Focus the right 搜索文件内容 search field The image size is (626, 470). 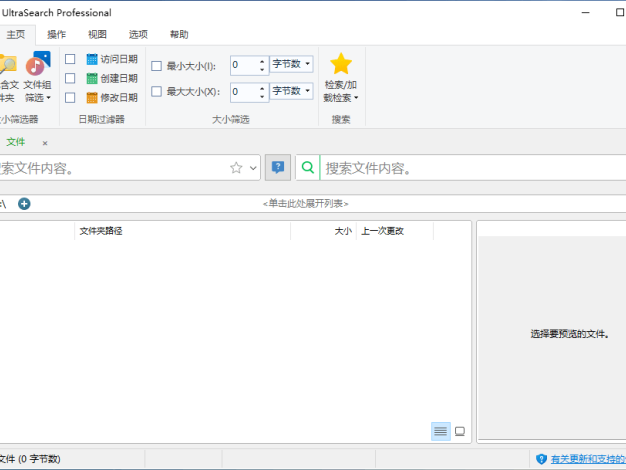pyautogui.click(x=473, y=168)
